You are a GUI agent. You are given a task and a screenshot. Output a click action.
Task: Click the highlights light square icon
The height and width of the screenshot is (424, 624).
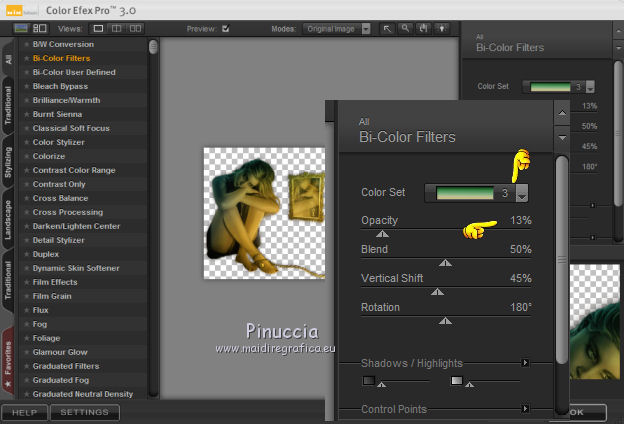coord(456,381)
